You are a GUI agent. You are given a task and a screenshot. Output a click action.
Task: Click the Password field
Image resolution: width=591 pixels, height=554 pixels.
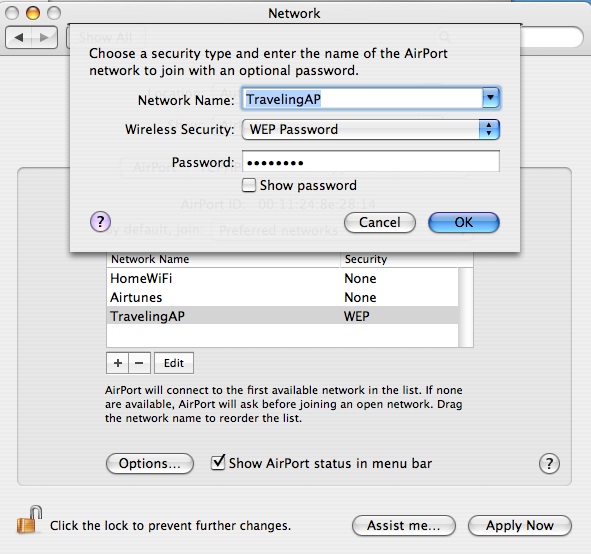click(x=371, y=162)
